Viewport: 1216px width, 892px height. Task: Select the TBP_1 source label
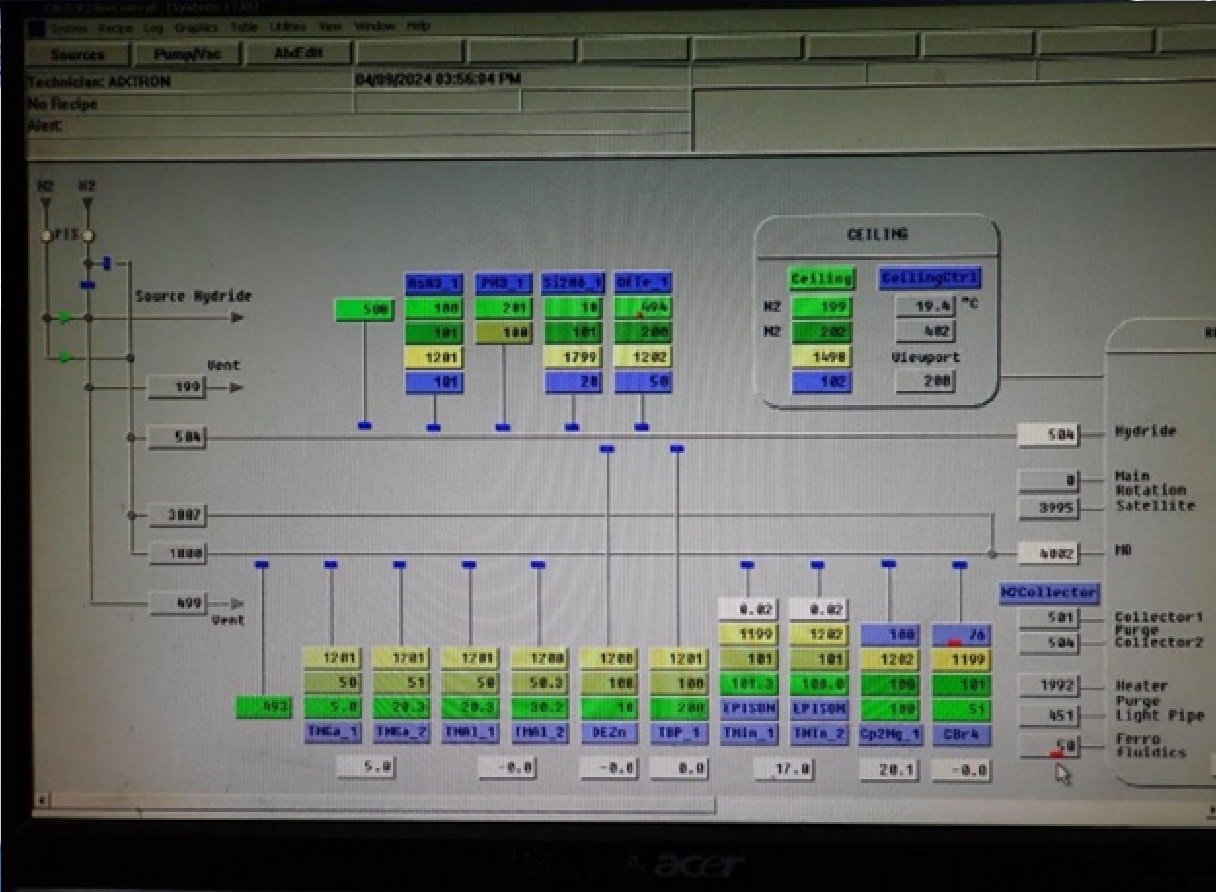(x=678, y=733)
